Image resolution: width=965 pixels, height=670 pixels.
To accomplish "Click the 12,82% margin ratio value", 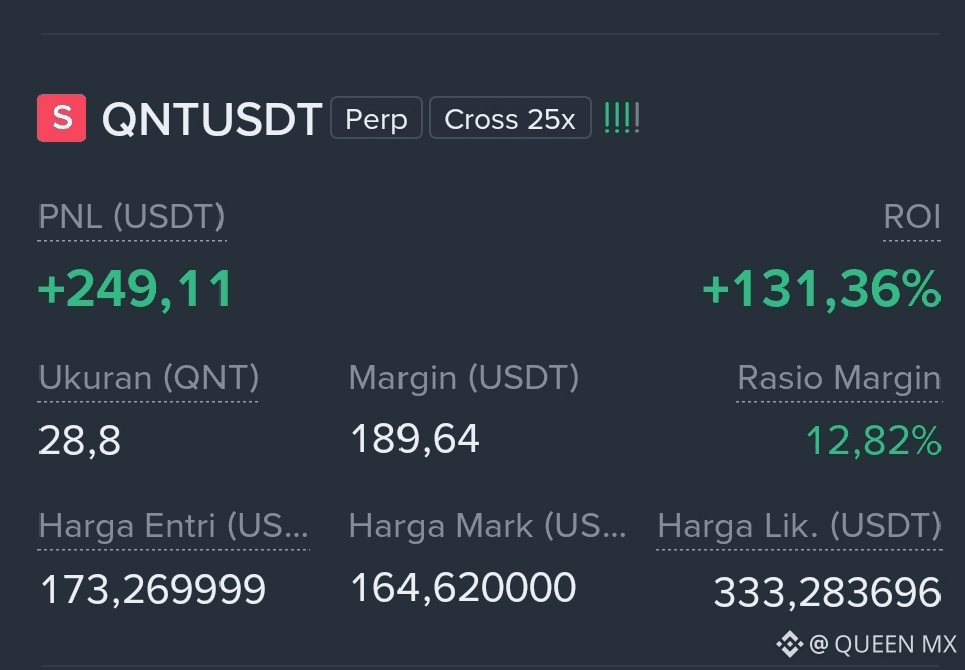I will (873, 441).
